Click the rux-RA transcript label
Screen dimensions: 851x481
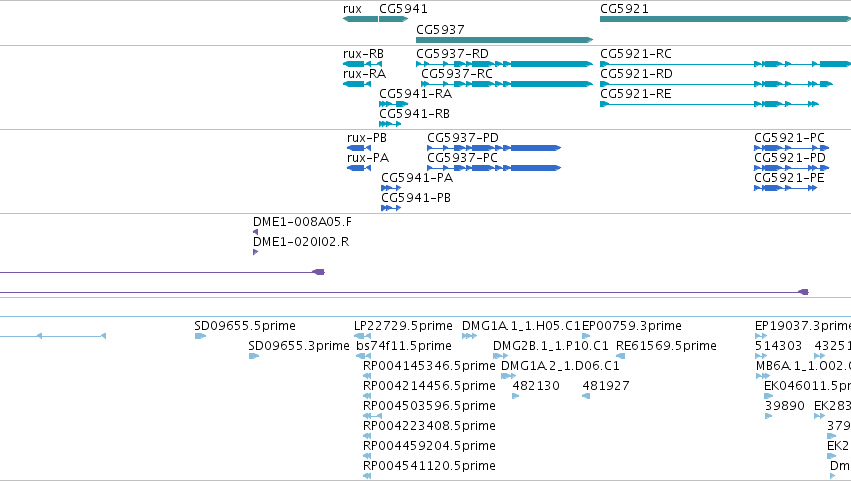click(x=364, y=74)
